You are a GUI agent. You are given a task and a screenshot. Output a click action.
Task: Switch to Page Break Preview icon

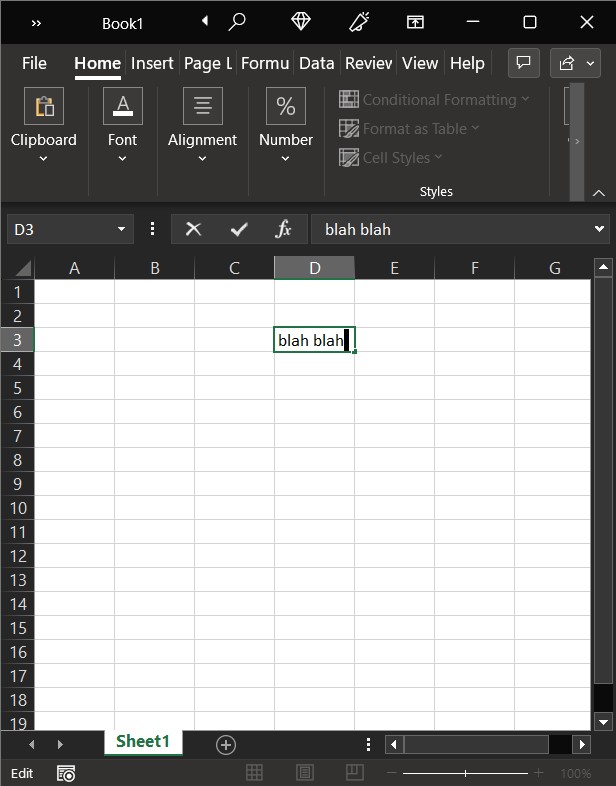click(354, 772)
